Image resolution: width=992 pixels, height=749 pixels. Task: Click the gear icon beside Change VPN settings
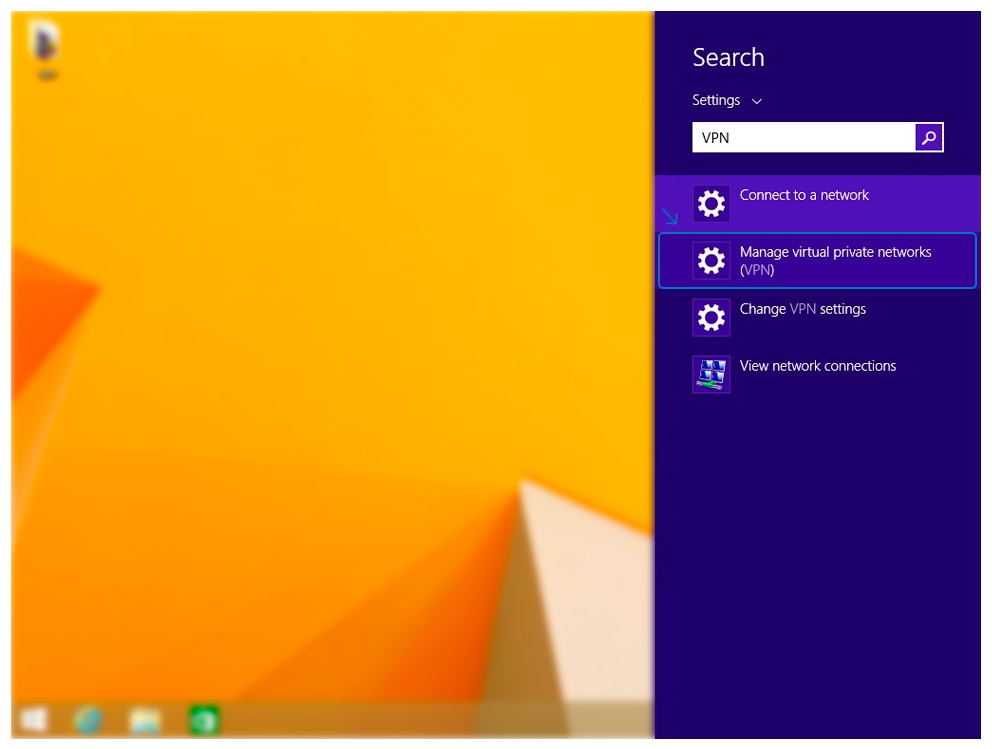click(711, 318)
